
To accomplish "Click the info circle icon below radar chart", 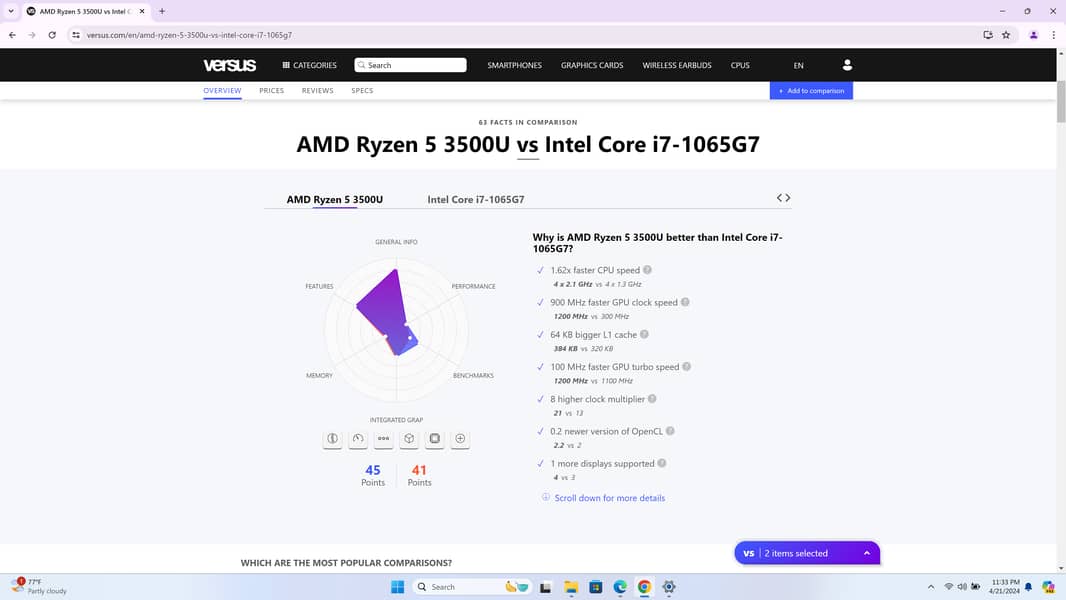I will click(x=333, y=438).
